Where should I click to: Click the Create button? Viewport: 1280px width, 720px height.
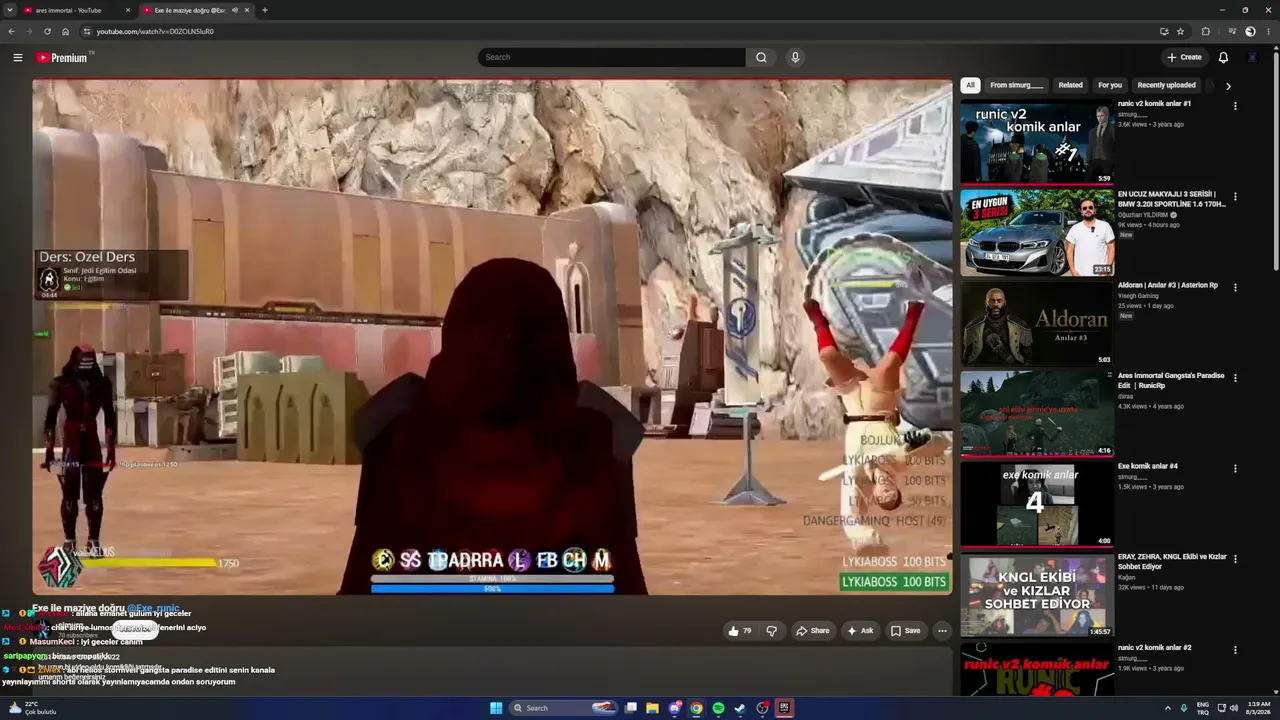pos(1185,57)
